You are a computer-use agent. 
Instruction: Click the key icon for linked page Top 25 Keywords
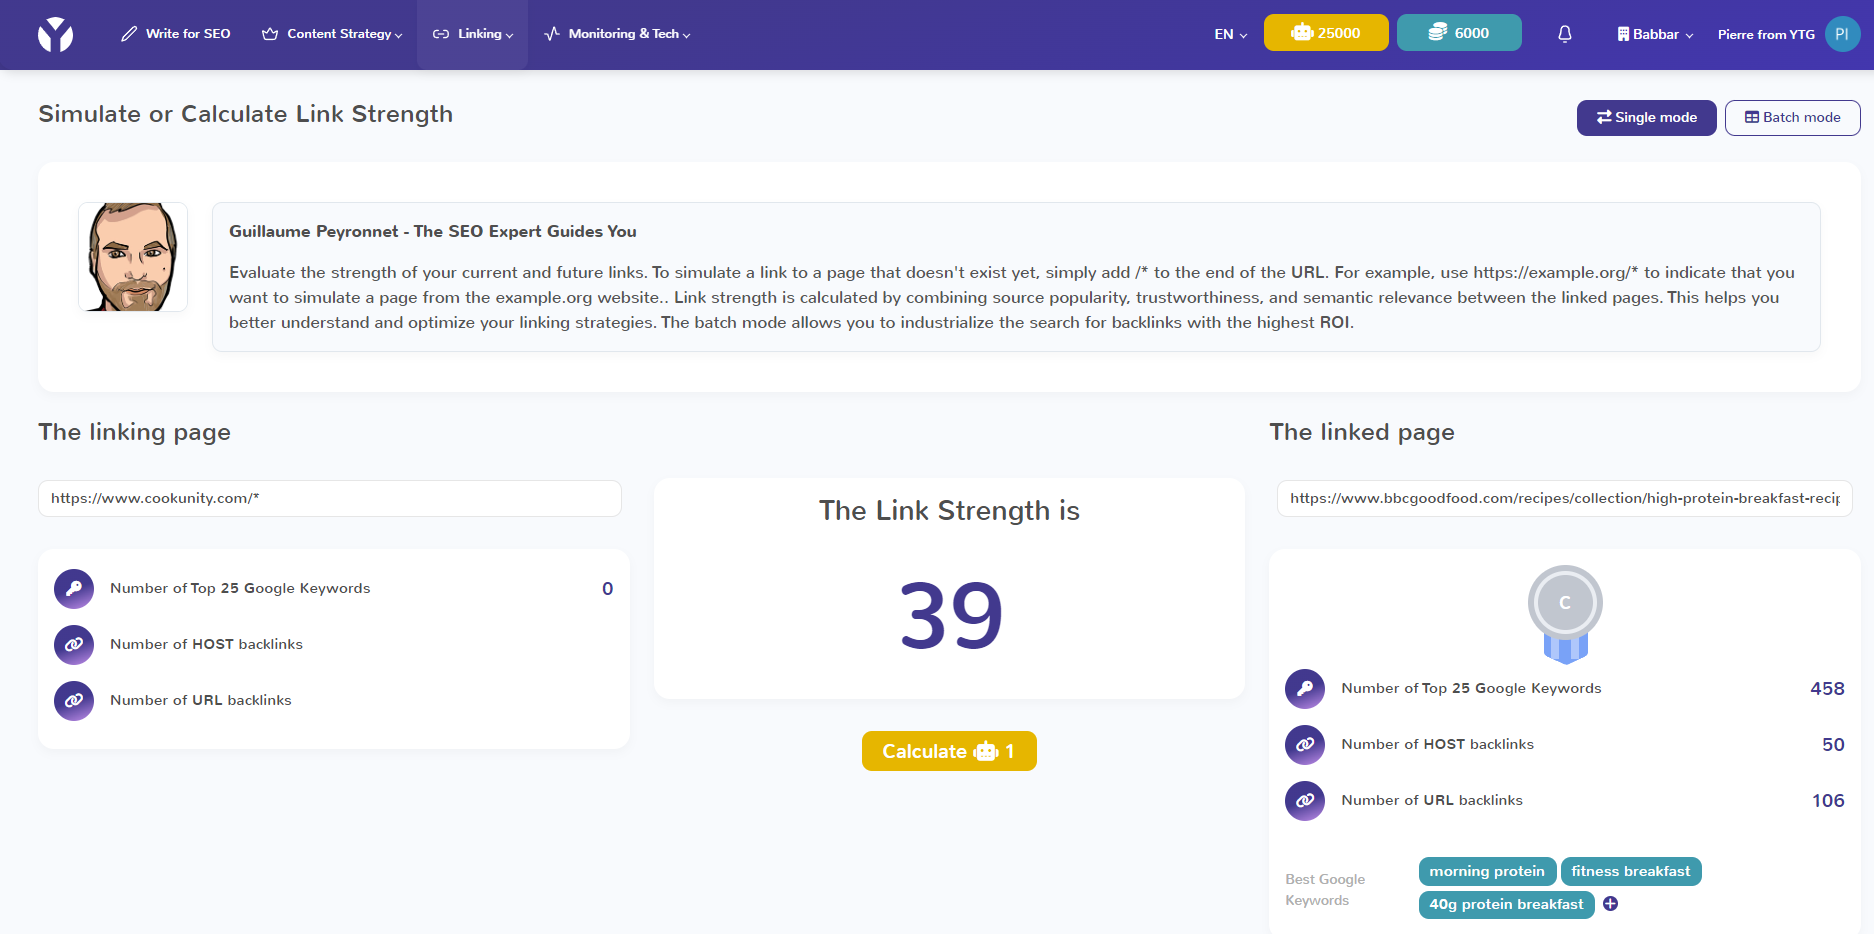click(x=1305, y=689)
